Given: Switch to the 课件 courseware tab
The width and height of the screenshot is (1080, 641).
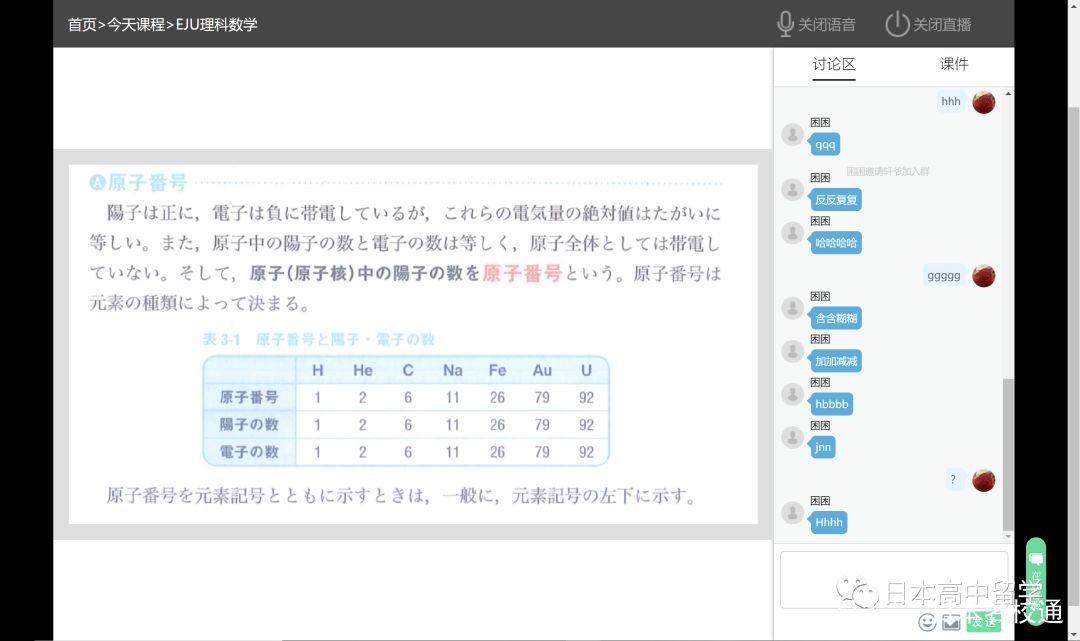Looking at the screenshot, I should 954,64.
